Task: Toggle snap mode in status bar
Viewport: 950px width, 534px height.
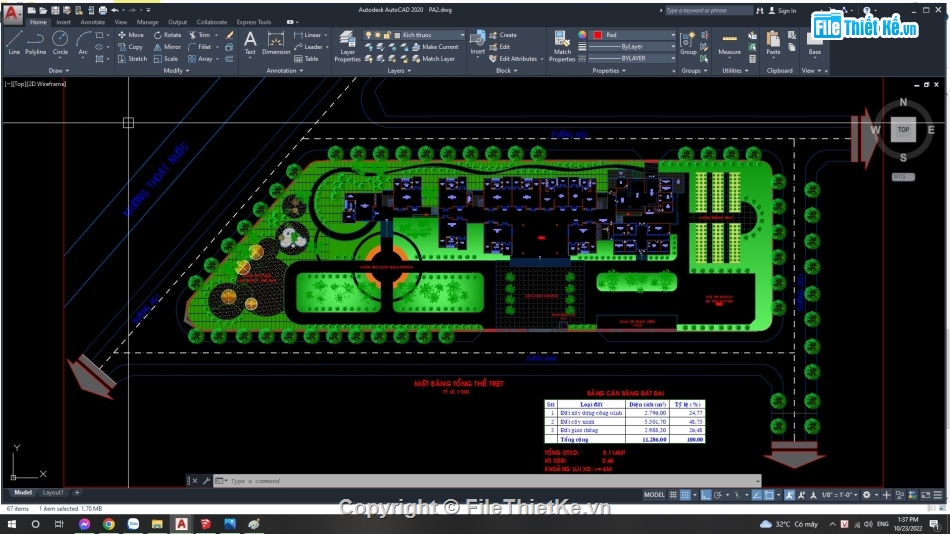Action: 685,495
